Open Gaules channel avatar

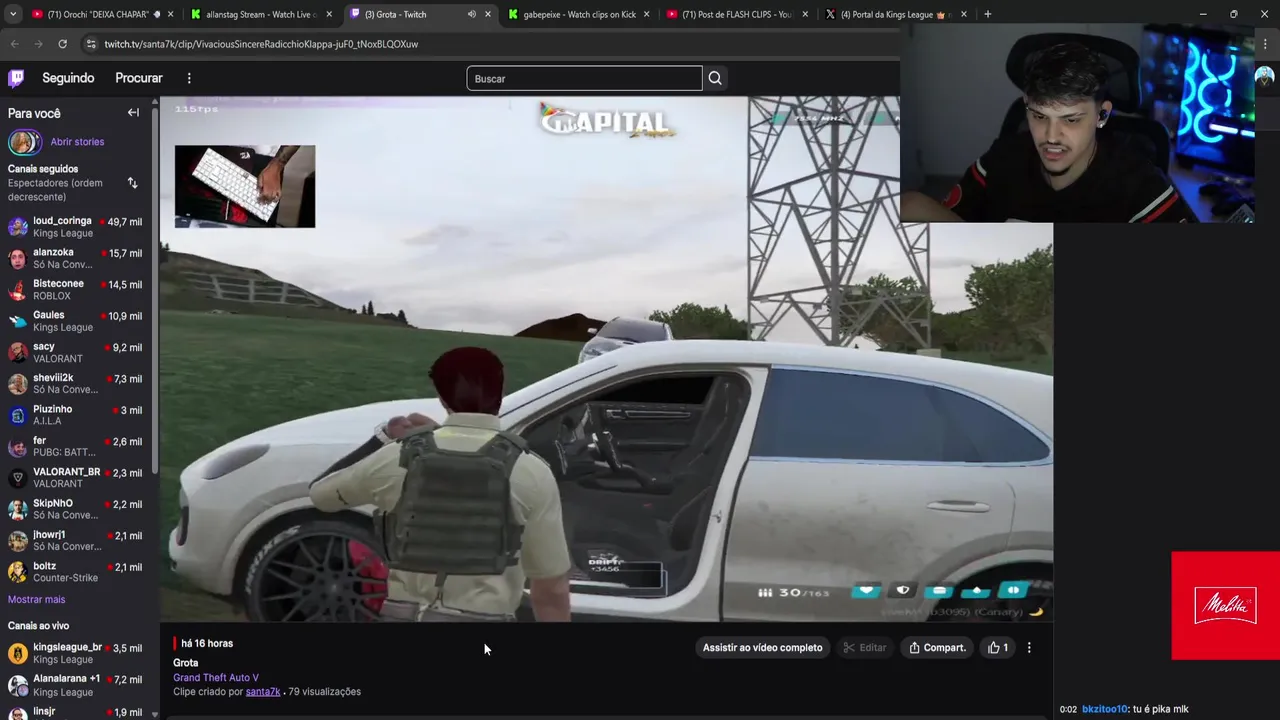point(18,321)
